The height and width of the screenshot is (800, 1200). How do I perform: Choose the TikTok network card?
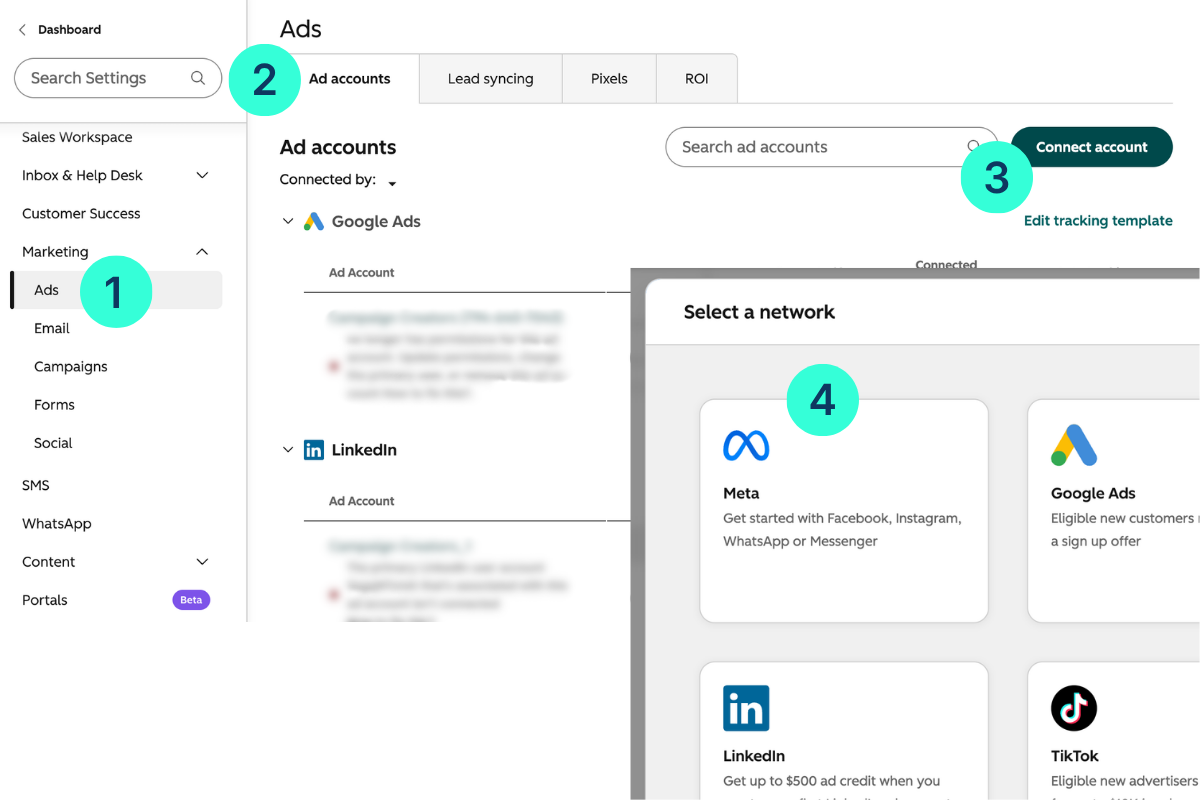(x=1114, y=731)
